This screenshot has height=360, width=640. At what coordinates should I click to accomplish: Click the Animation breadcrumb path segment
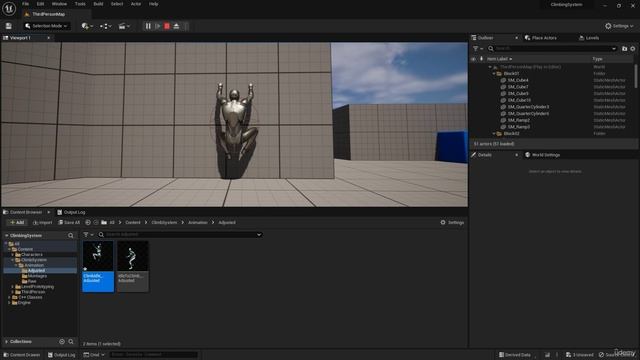[198, 223]
